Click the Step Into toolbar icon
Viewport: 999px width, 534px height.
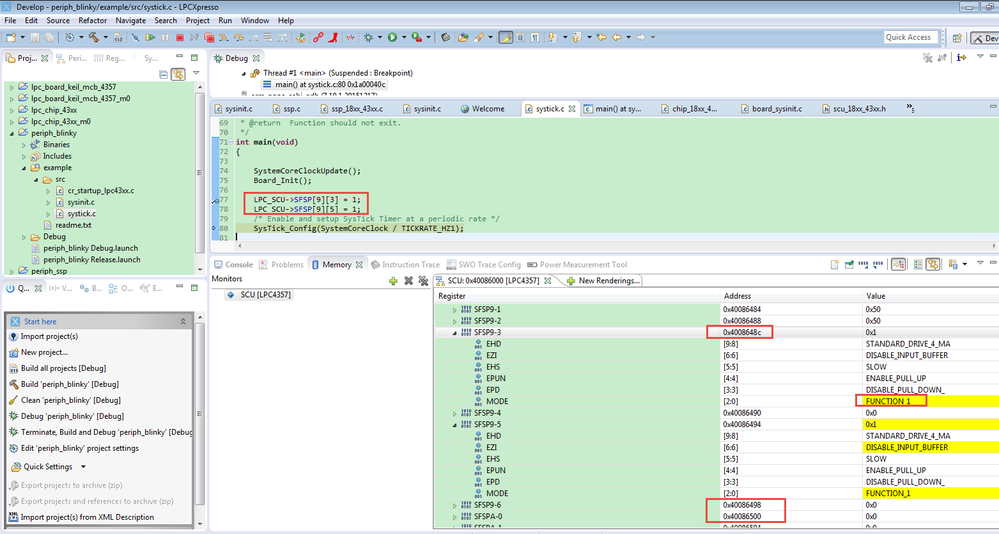tap(223, 38)
